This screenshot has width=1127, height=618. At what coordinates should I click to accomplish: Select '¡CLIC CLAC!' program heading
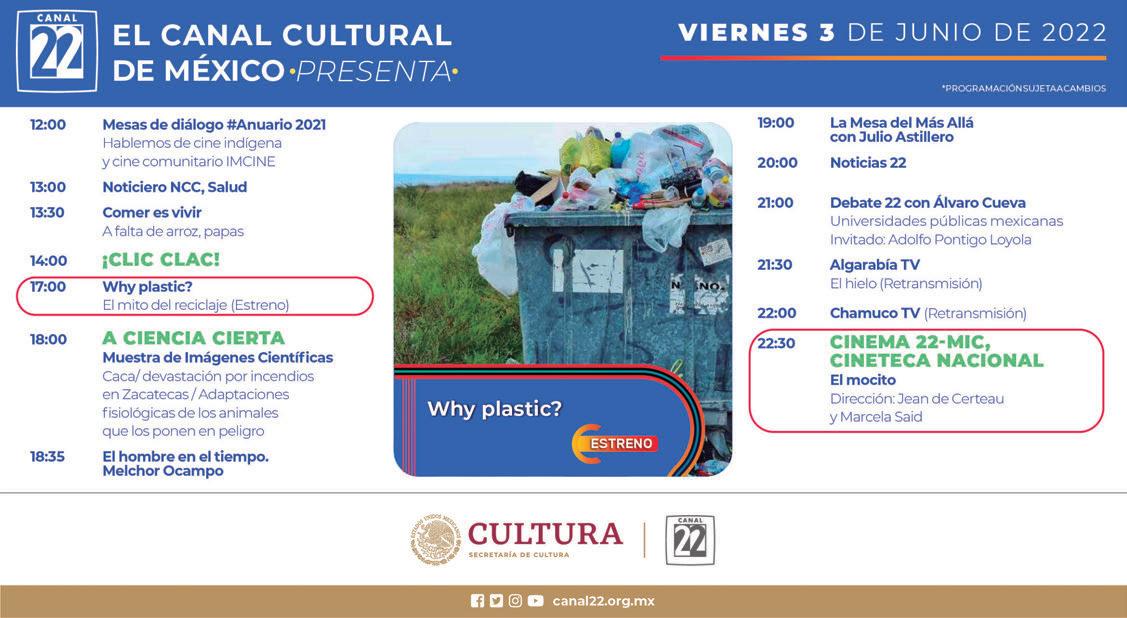pyautogui.click(x=161, y=259)
